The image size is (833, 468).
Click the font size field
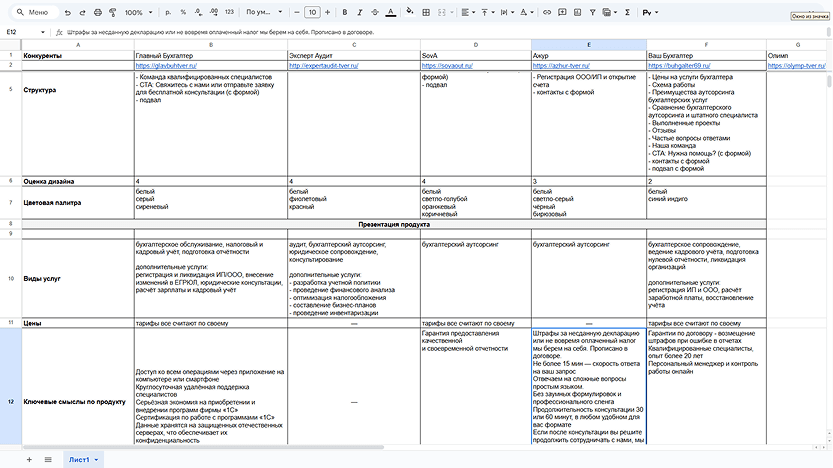312,12
